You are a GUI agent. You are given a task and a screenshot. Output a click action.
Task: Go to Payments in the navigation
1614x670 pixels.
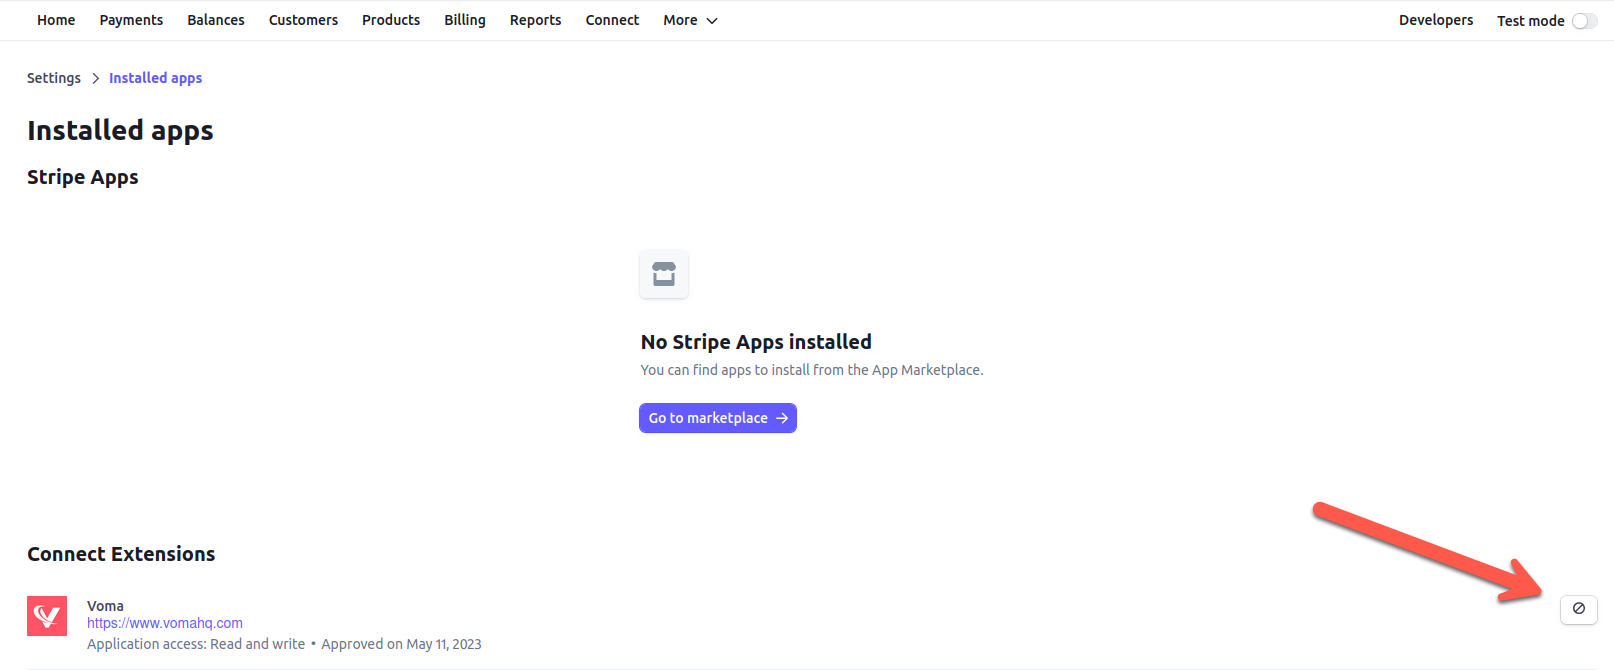coord(131,20)
